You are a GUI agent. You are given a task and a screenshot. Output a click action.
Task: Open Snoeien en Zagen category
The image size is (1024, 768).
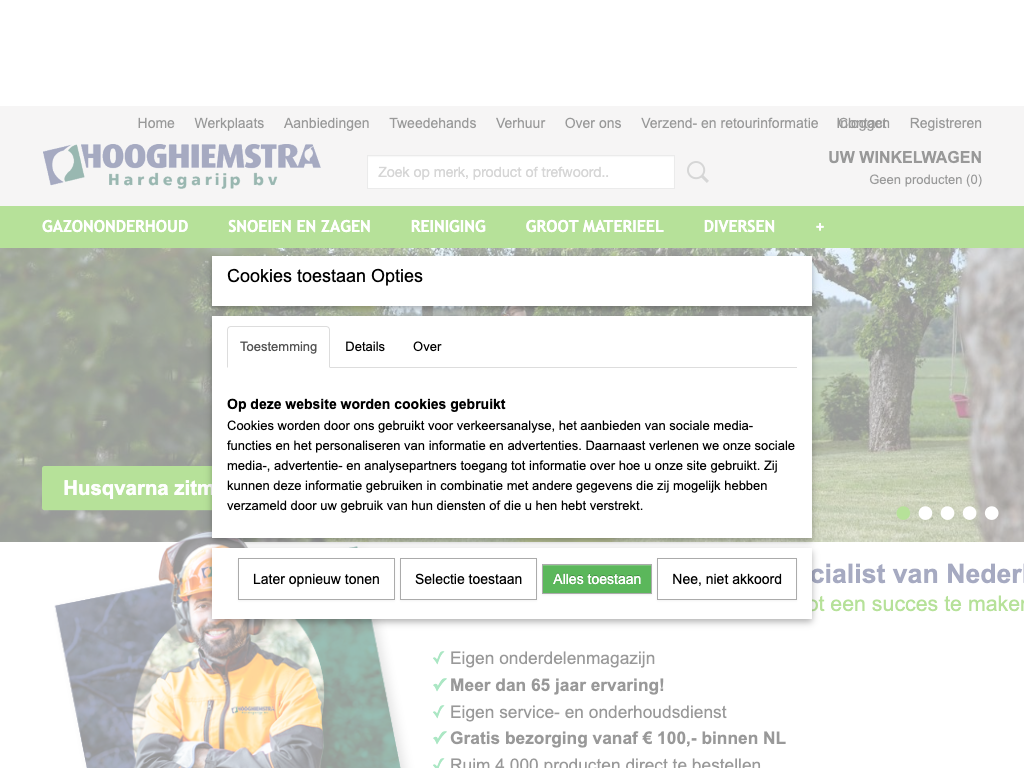[x=299, y=227]
